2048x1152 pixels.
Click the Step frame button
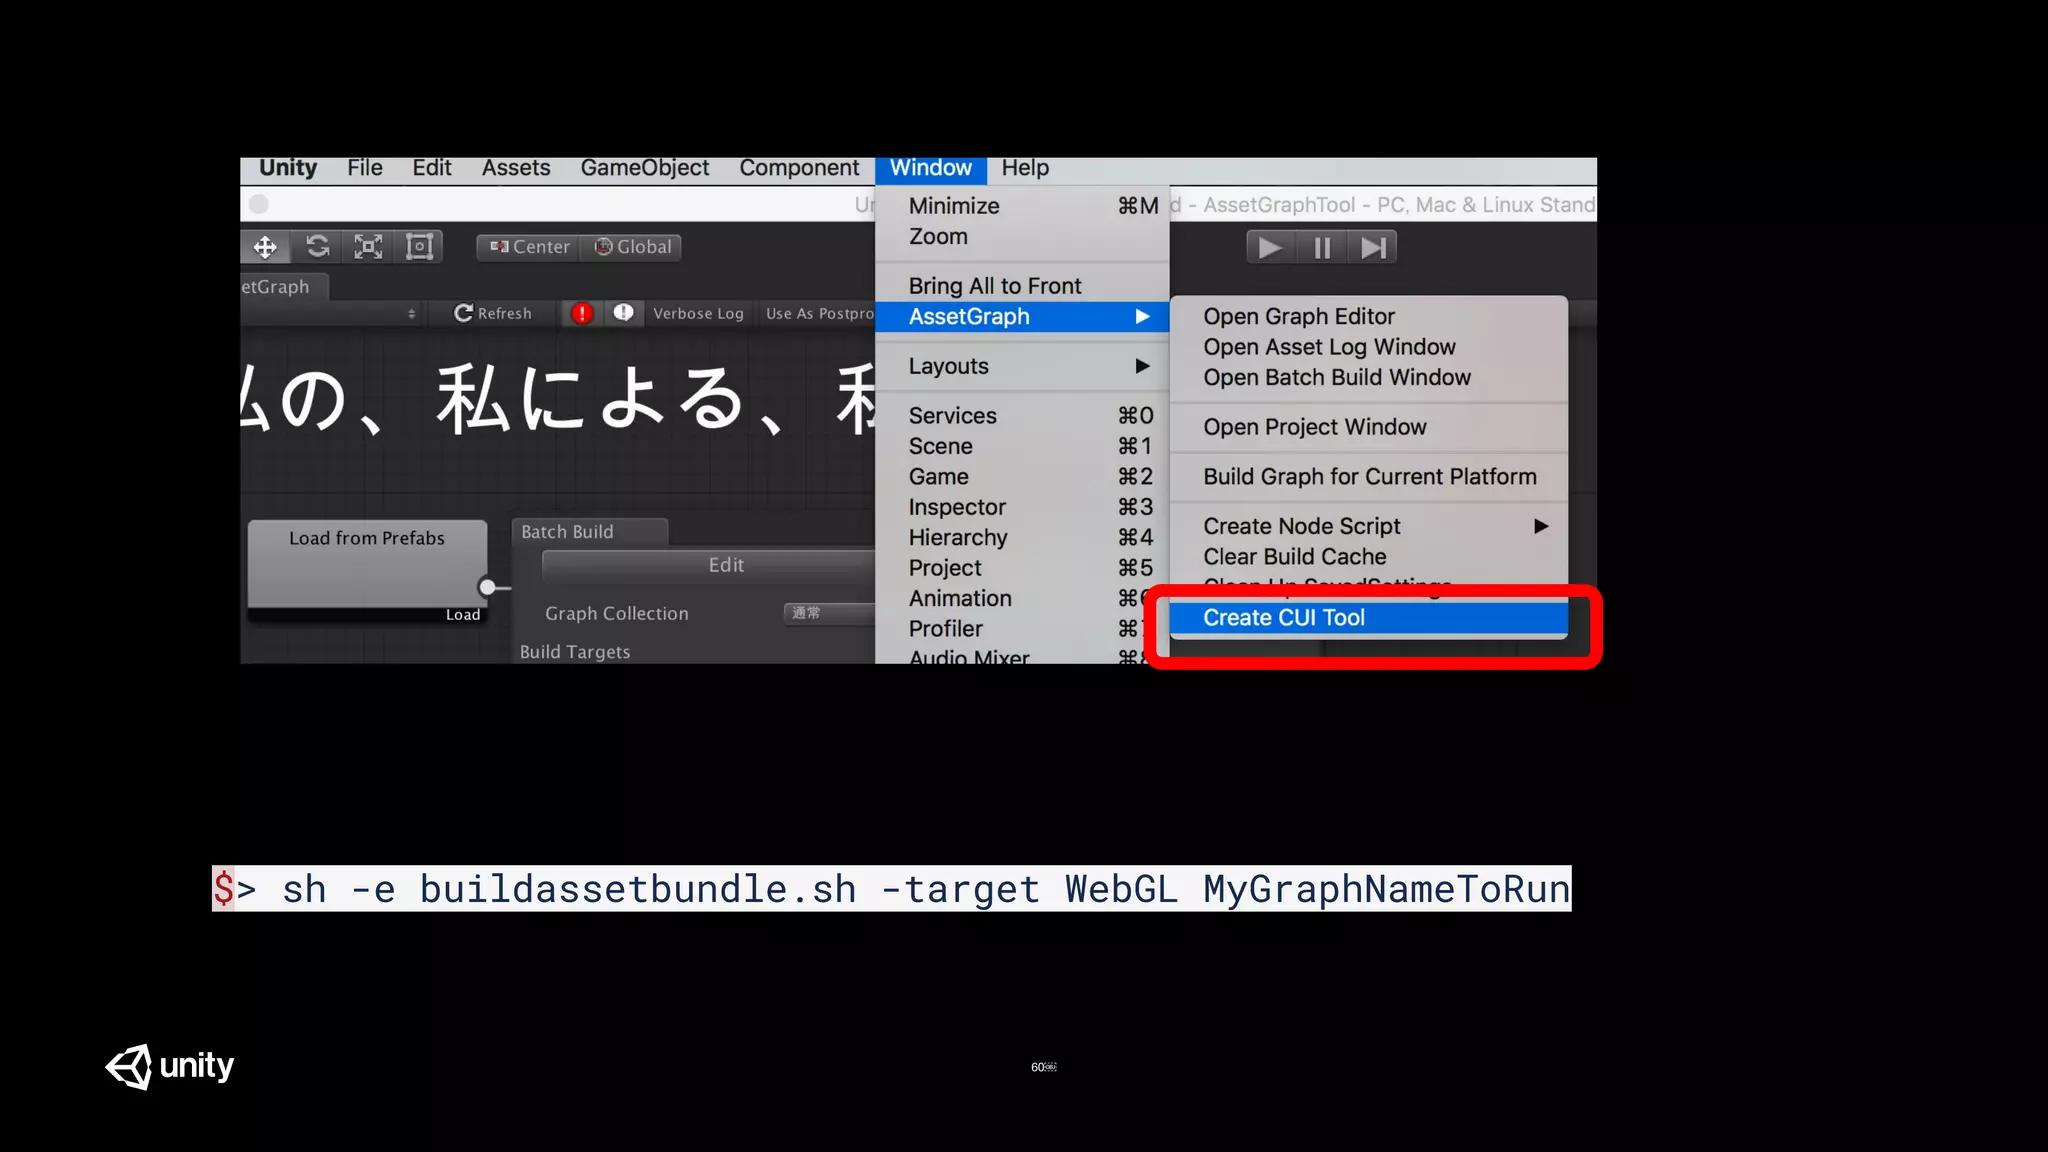[x=1373, y=247]
